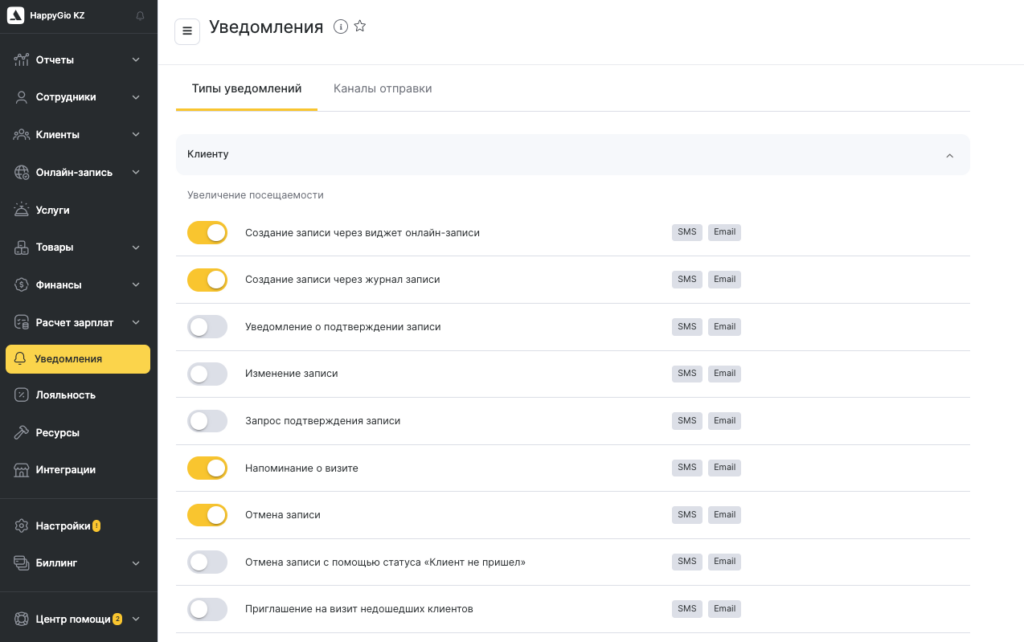This screenshot has width=1024, height=642.
Task: Click the bell icon in sidebar header
Action: coord(140,16)
